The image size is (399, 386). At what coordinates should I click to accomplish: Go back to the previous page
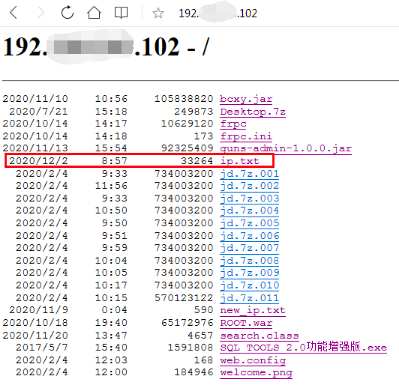coord(14,13)
